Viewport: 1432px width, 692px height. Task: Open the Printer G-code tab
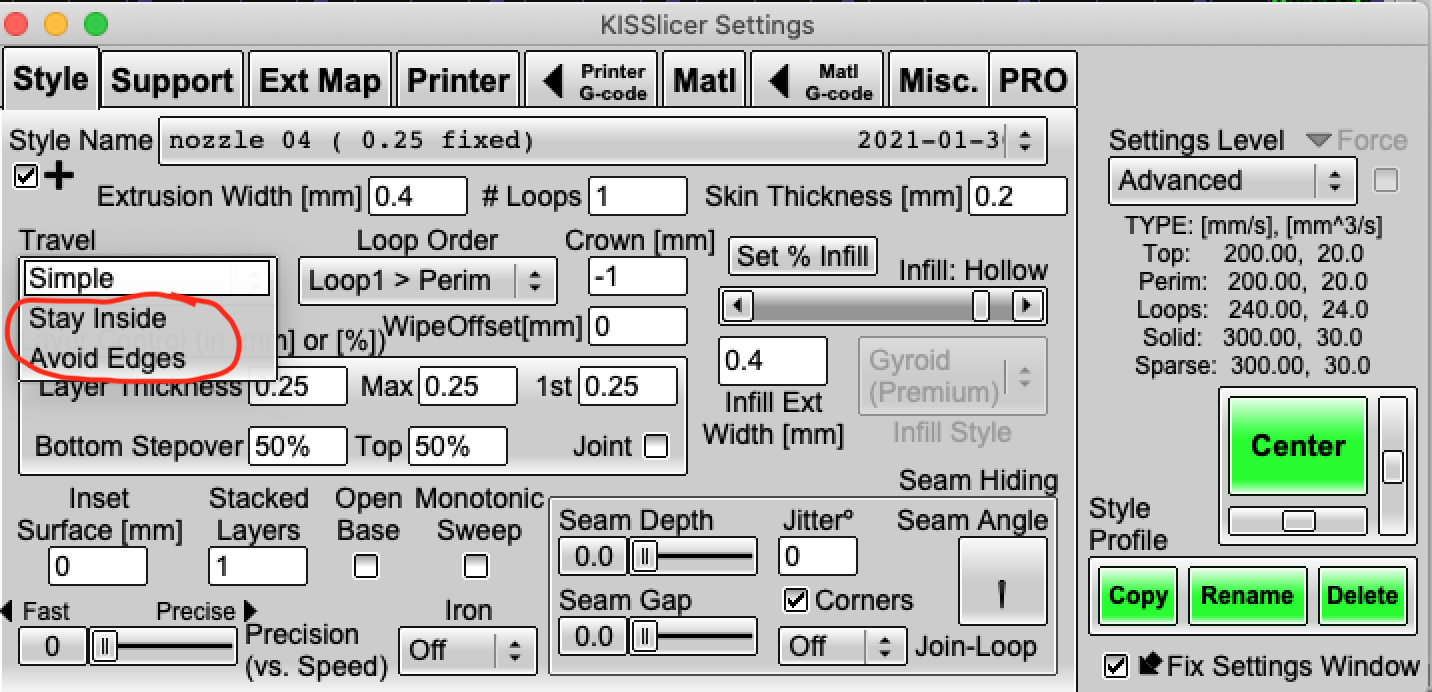point(592,80)
